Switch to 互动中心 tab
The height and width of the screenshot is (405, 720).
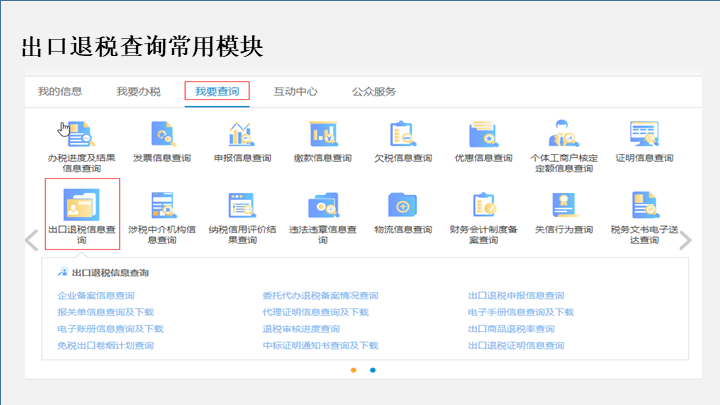pos(296,91)
